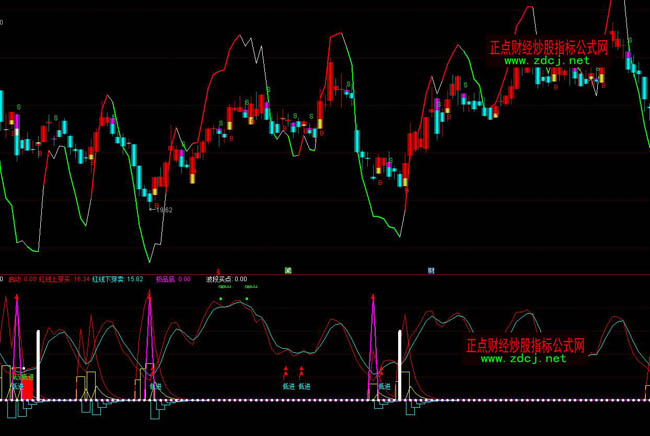Click the right red arrow of the 低进 pair

point(301,371)
